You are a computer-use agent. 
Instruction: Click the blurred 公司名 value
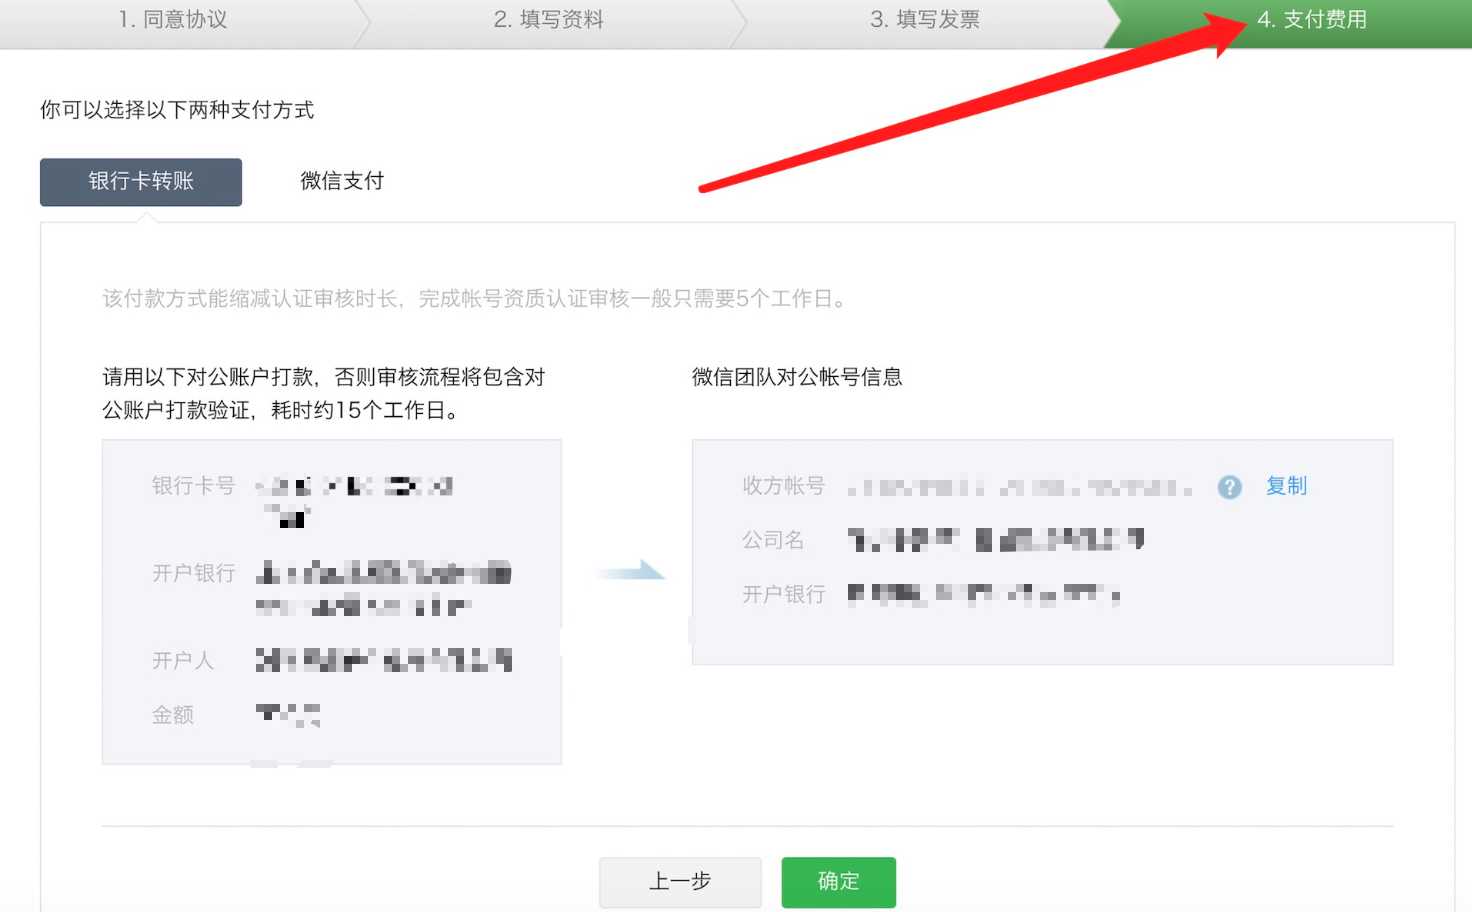[x=995, y=541]
